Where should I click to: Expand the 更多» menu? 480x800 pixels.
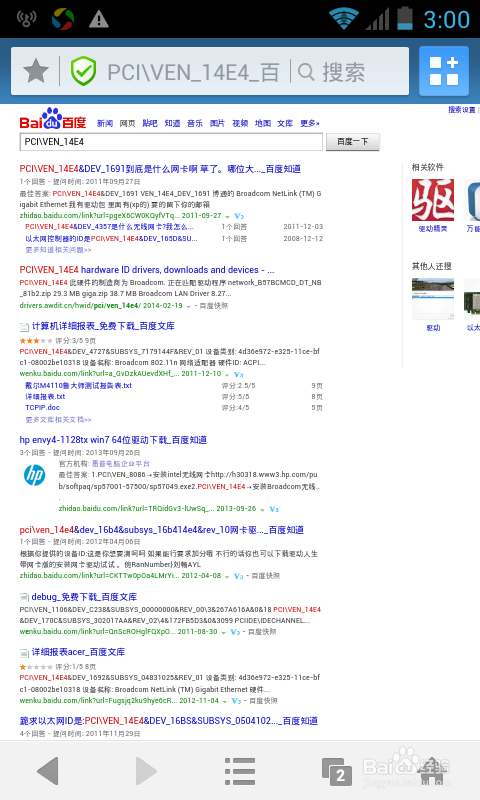click(x=310, y=123)
